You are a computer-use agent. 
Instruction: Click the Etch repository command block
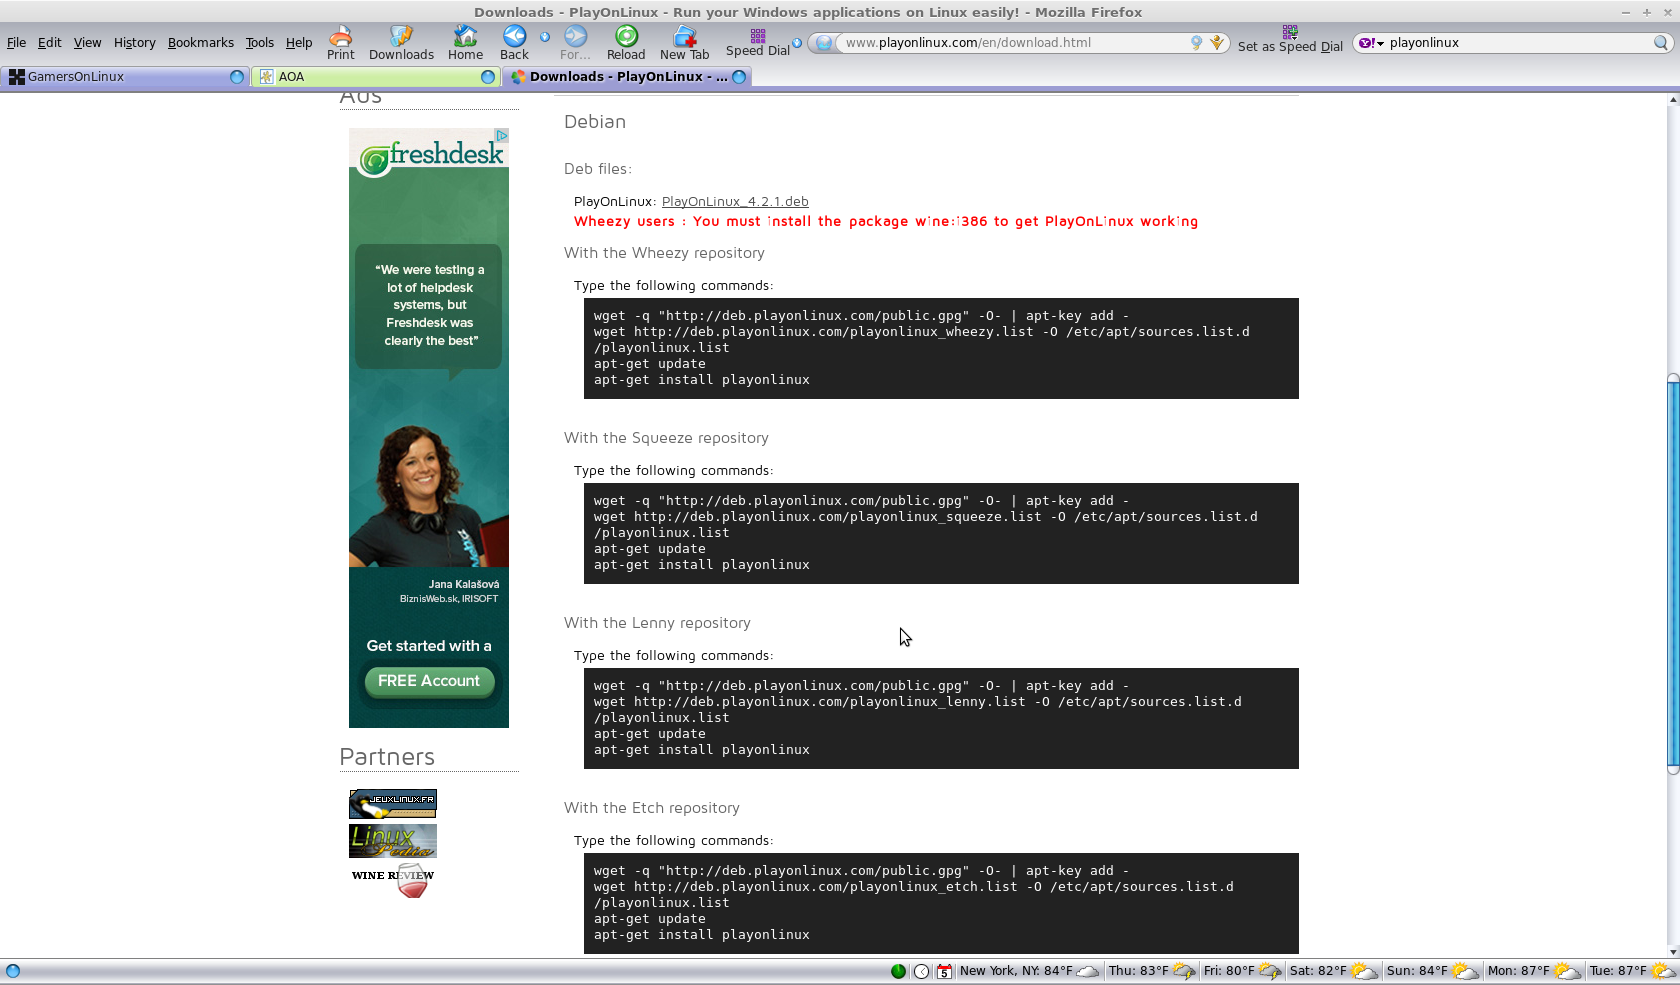[941, 903]
